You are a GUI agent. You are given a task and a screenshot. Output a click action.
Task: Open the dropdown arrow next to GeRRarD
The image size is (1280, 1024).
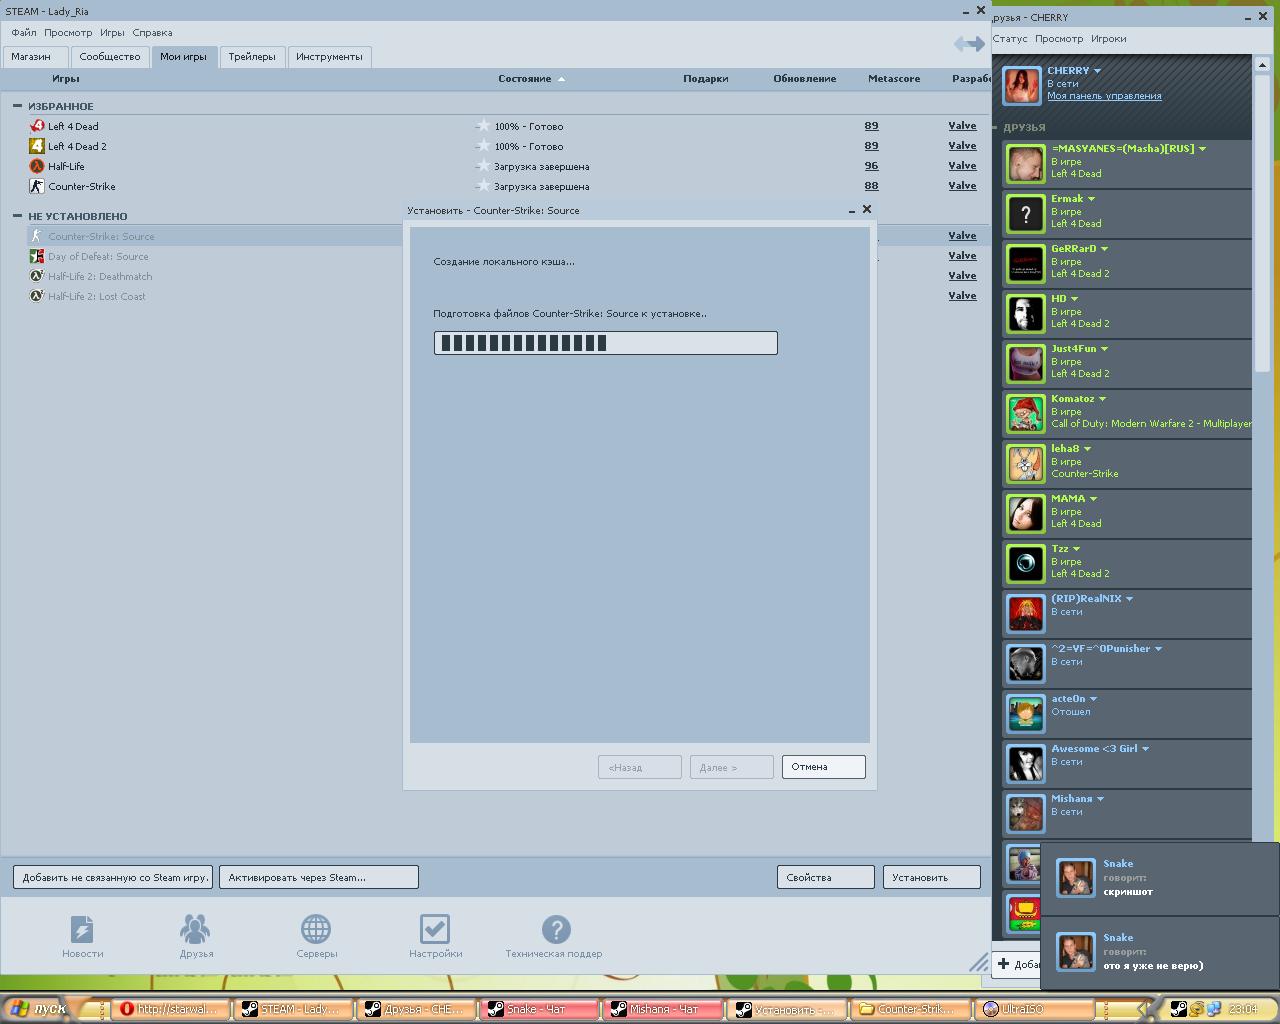(x=1104, y=249)
